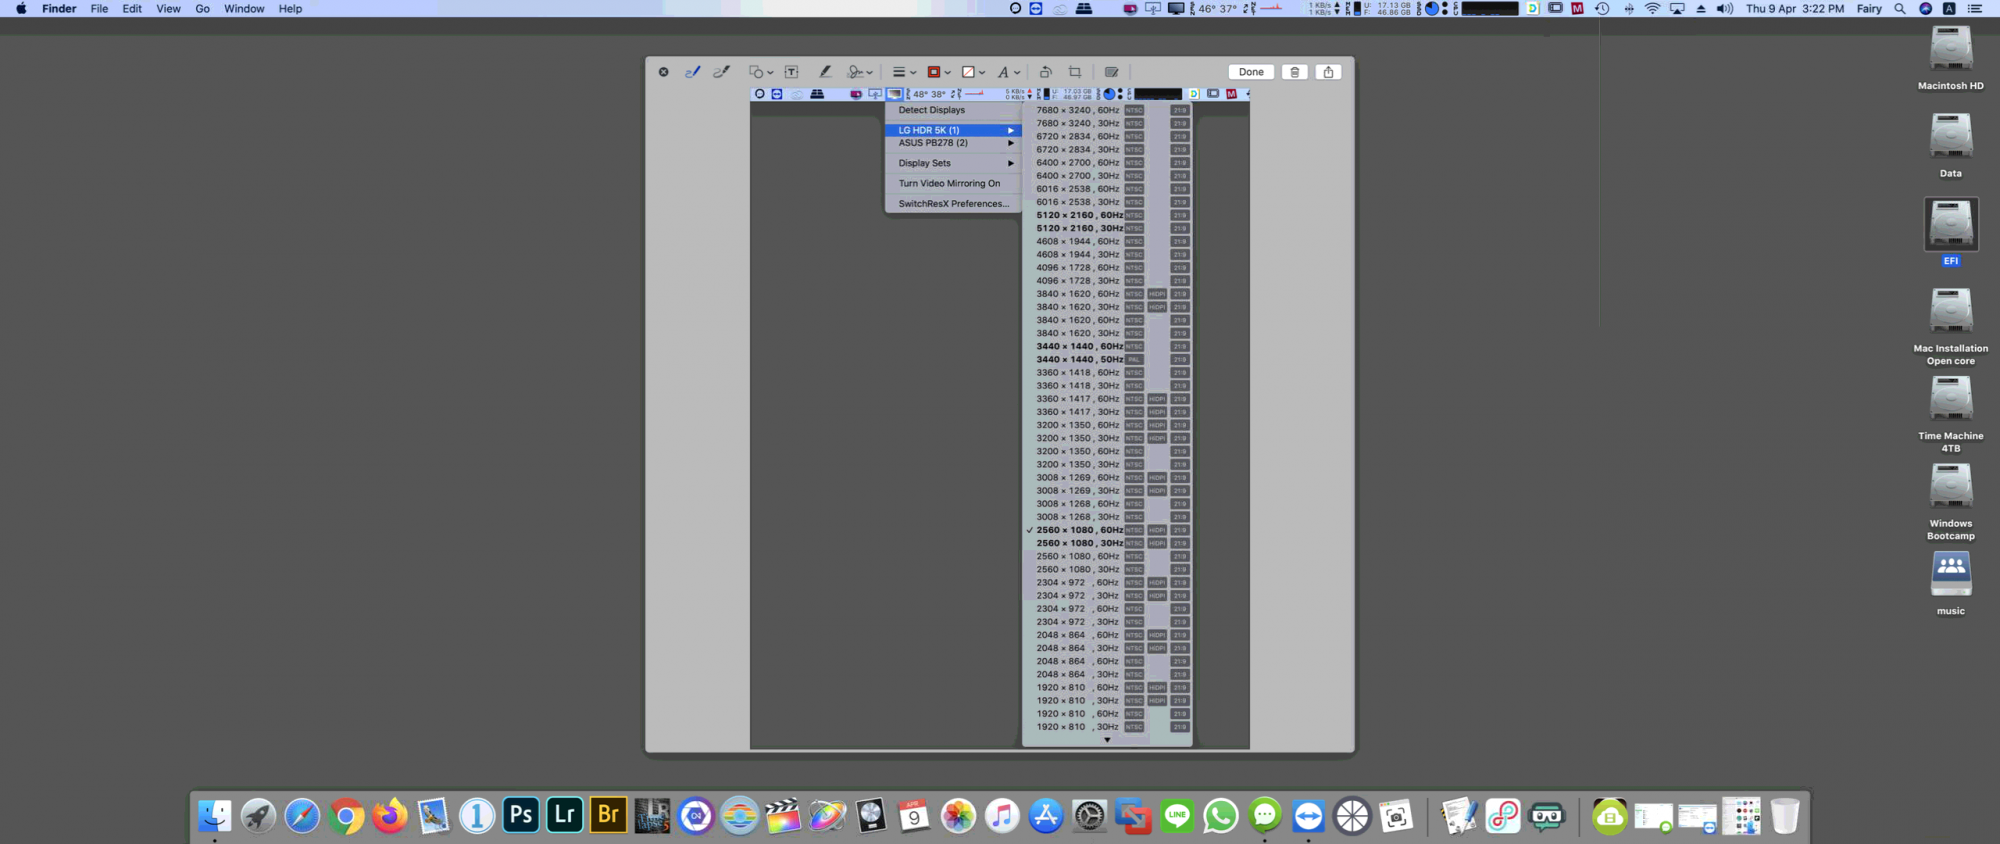2000x844 pixels.
Task: Choose the Text box tool in markup toolbar
Action: click(791, 72)
